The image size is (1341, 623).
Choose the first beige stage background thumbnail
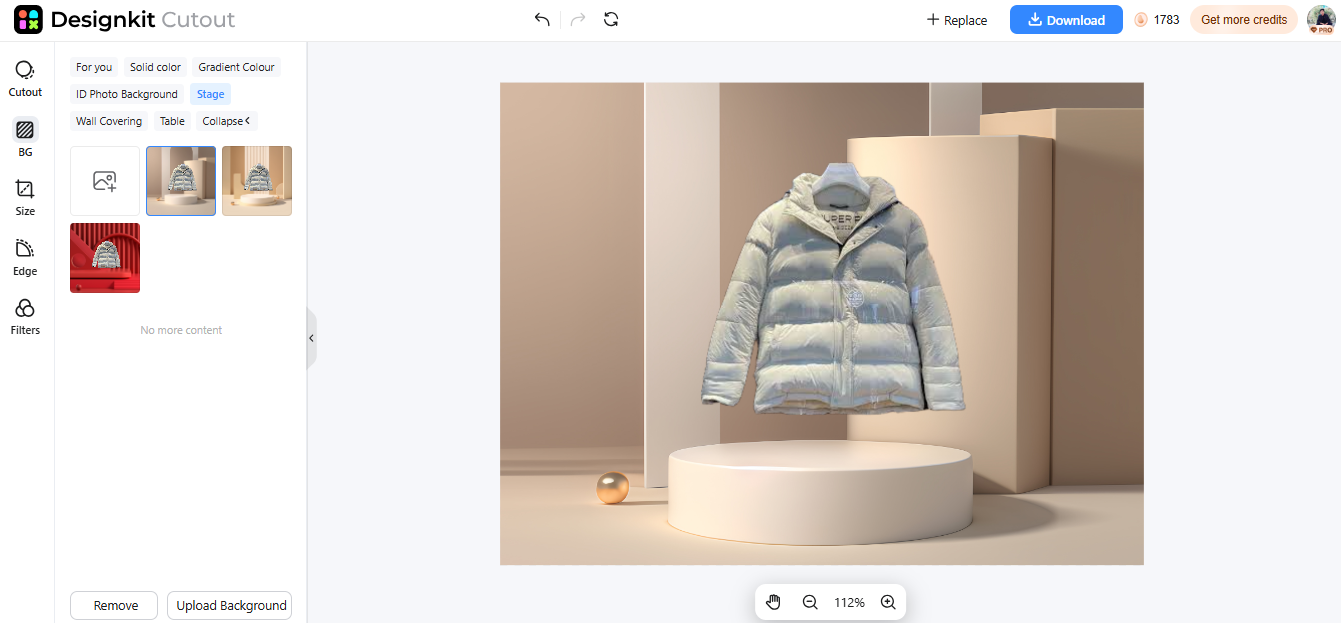(x=181, y=181)
